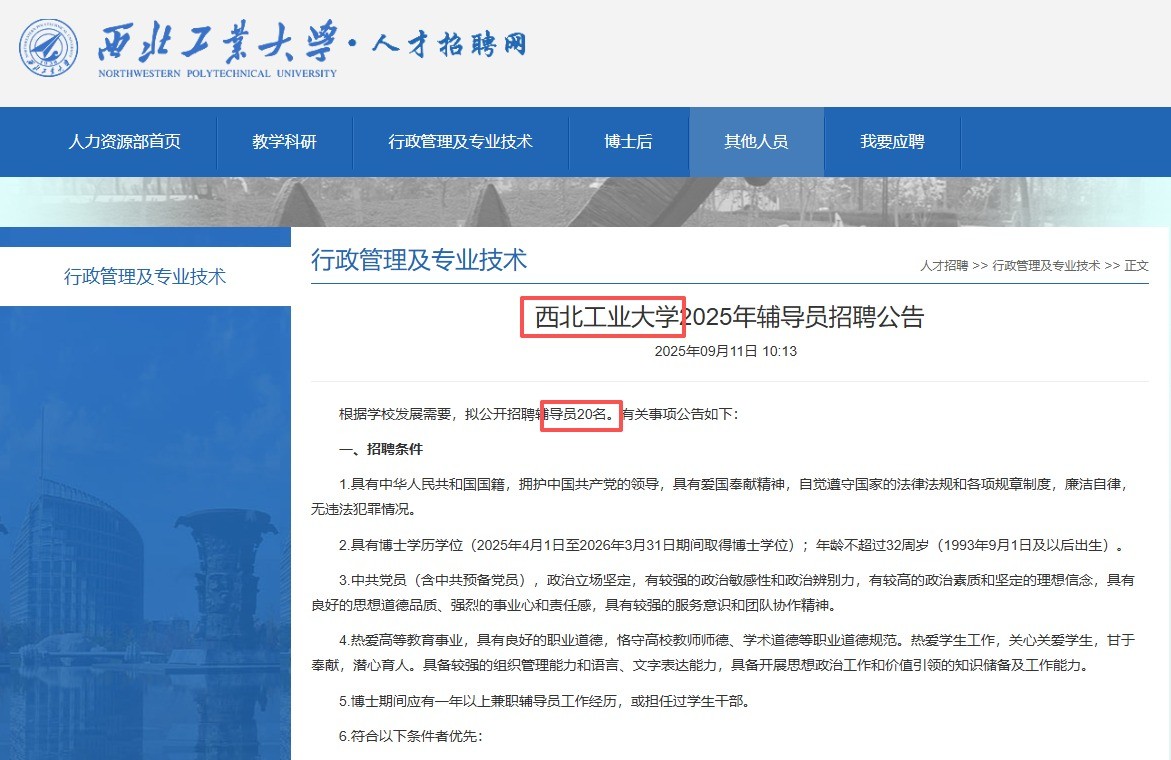Click requirement 4 about 热爱高等教育事业
The width and height of the screenshot is (1171, 760).
pos(723,652)
